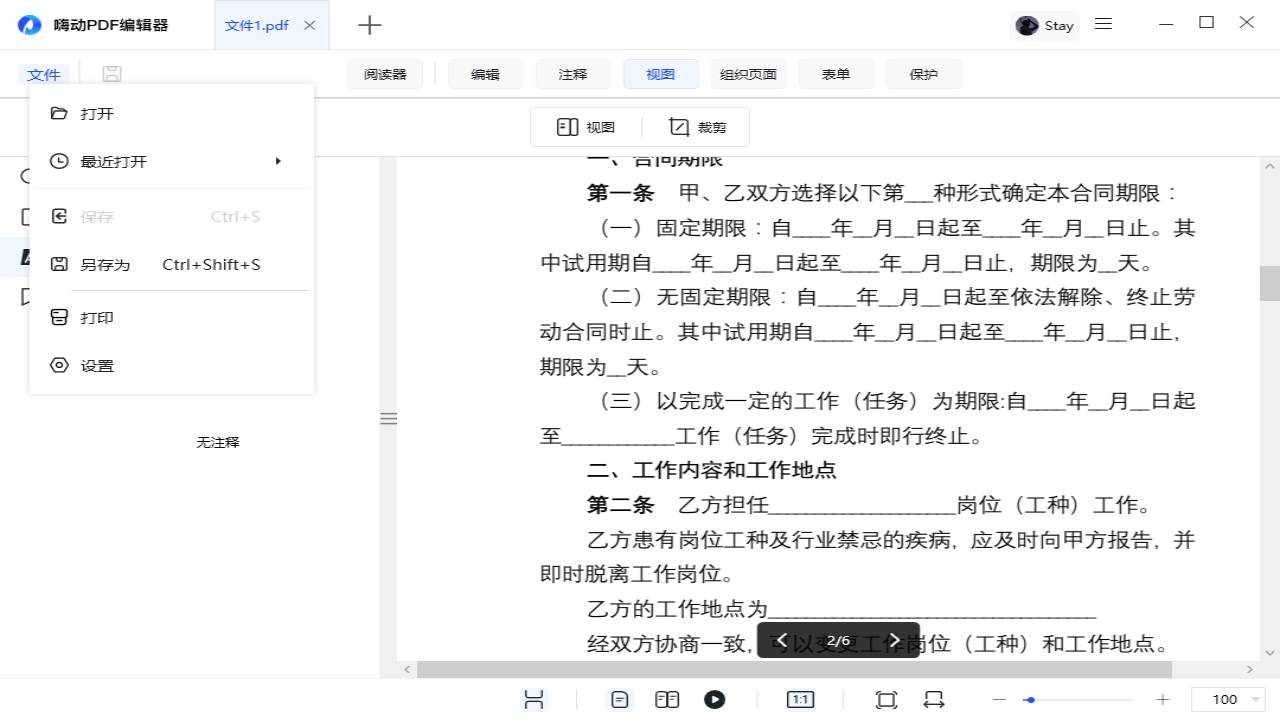
Task: Go to next page using right arrow
Action: [x=895, y=640]
